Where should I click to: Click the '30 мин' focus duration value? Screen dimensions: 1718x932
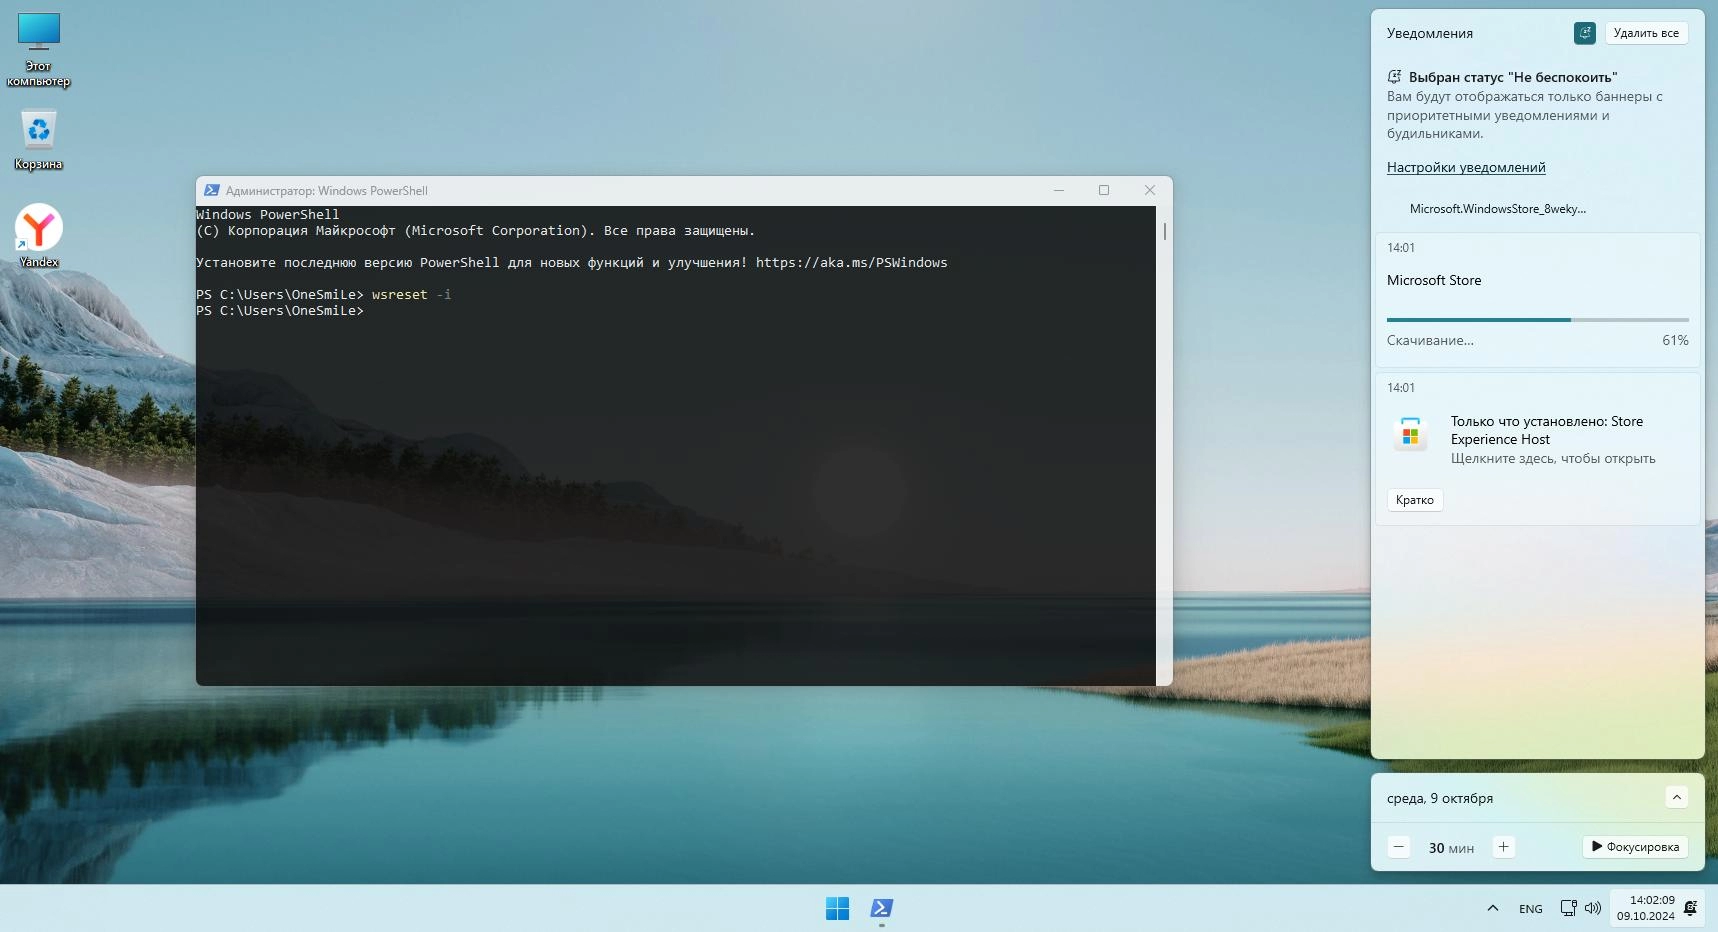tap(1451, 848)
